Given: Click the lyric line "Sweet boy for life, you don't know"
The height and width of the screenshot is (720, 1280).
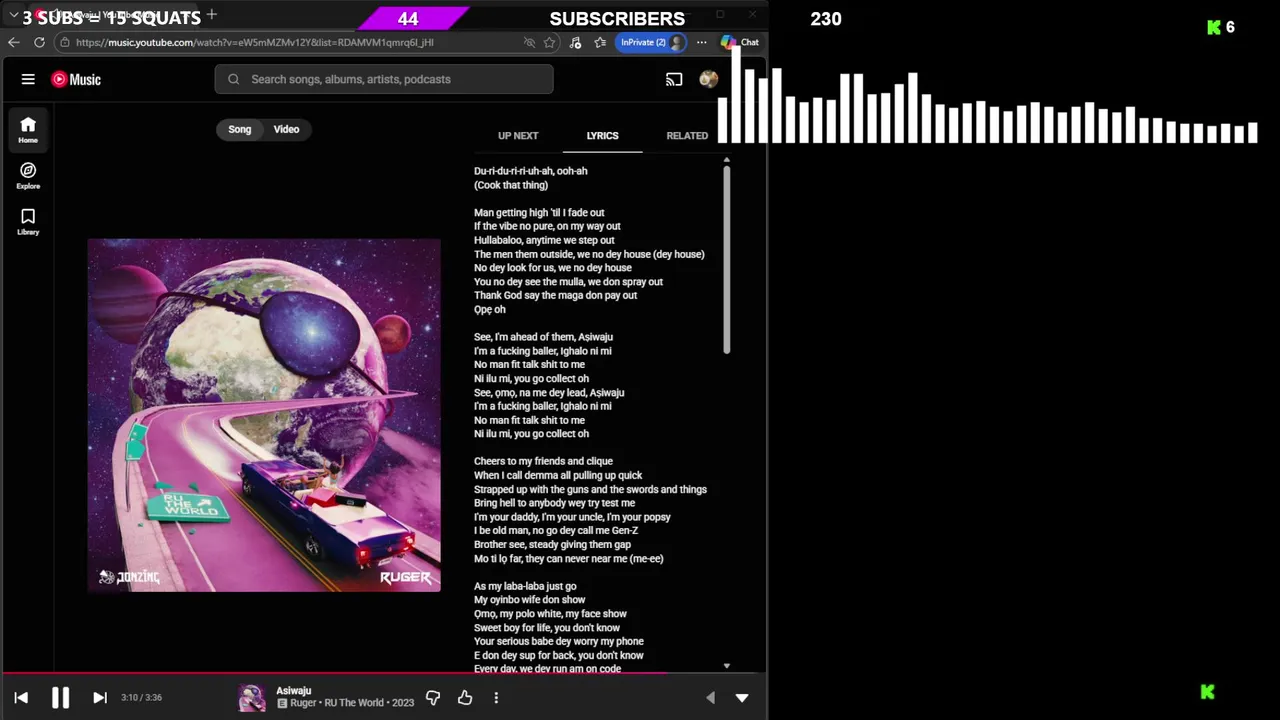Looking at the screenshot, I should point(547,628).
